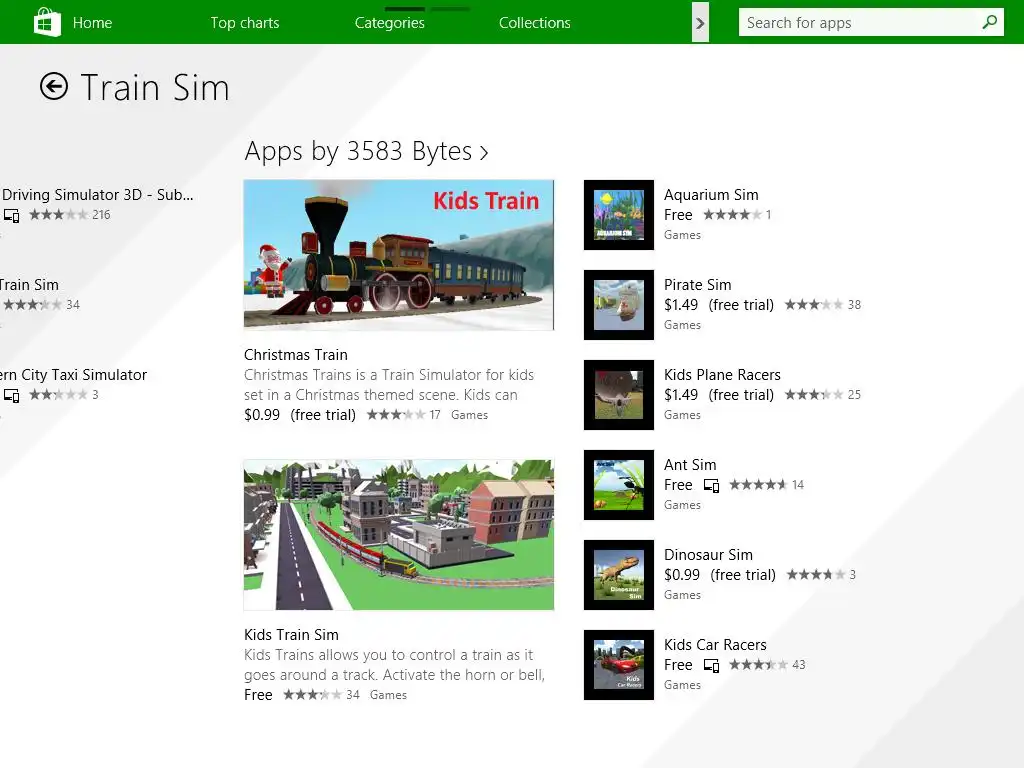
Task: Open the Kids Train Sim title link
Action: [x=291, y=635]
